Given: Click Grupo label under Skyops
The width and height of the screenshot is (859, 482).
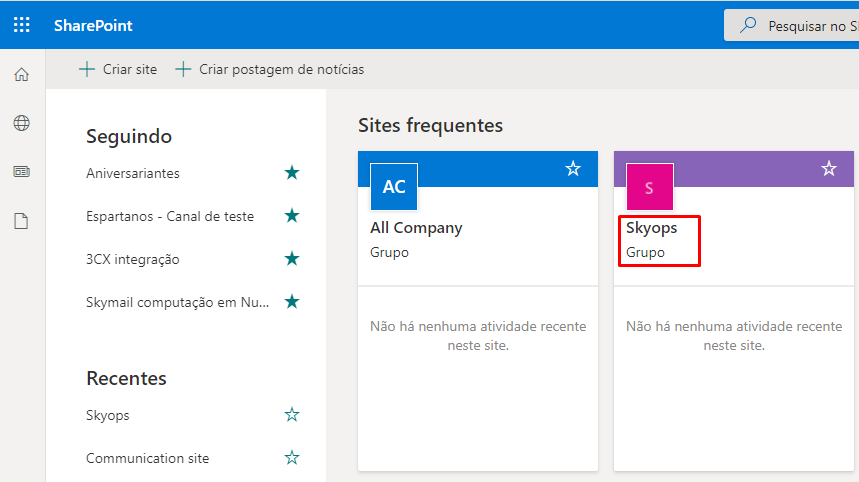Looking at the screenshot, I should 645,253.
